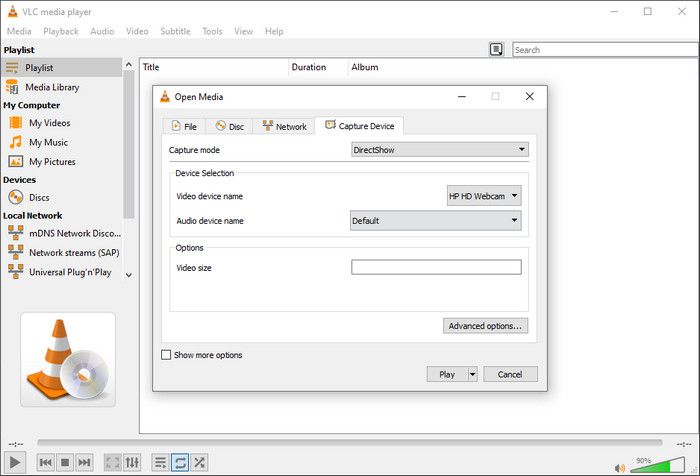Toggle the loop/repeat button
This screenshot has width=700, height=476.
(180, 462)
